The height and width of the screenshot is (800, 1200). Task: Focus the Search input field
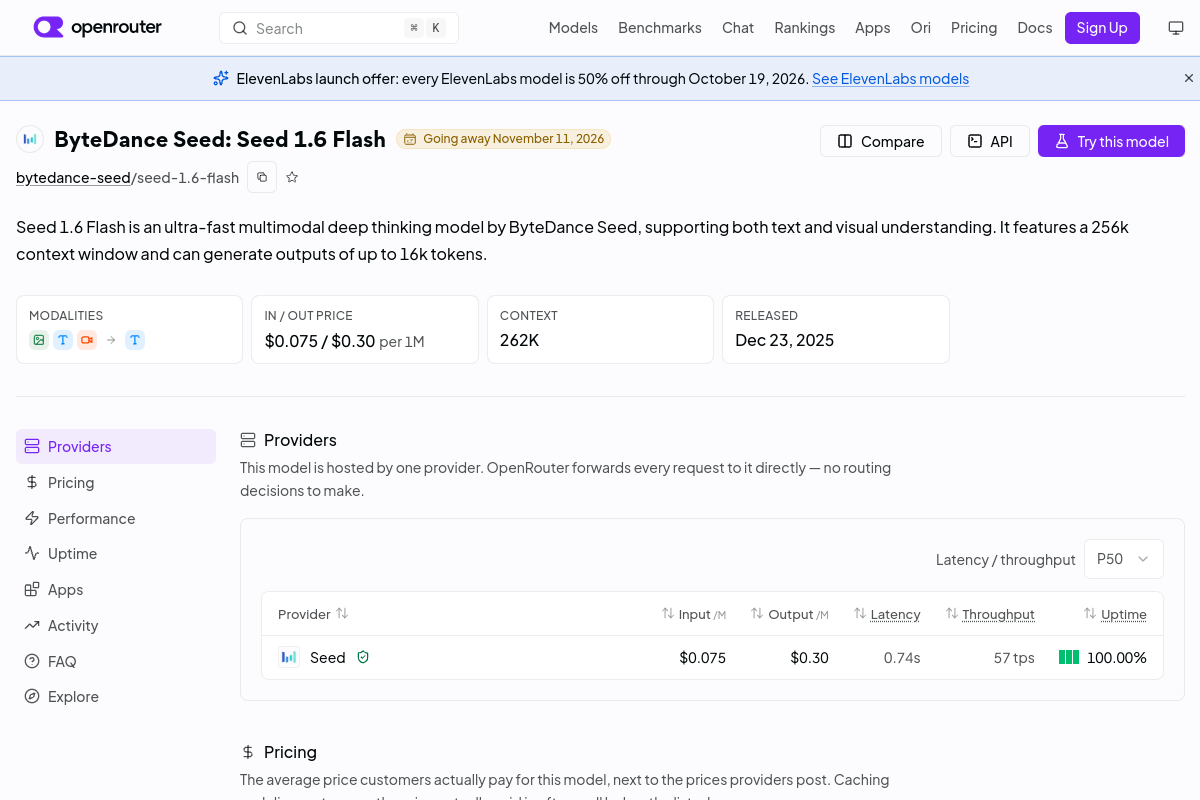point(339,28)
